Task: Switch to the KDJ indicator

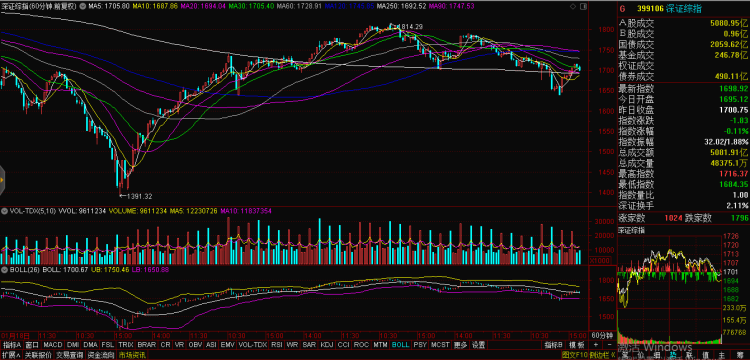Action: coord(327,345)
